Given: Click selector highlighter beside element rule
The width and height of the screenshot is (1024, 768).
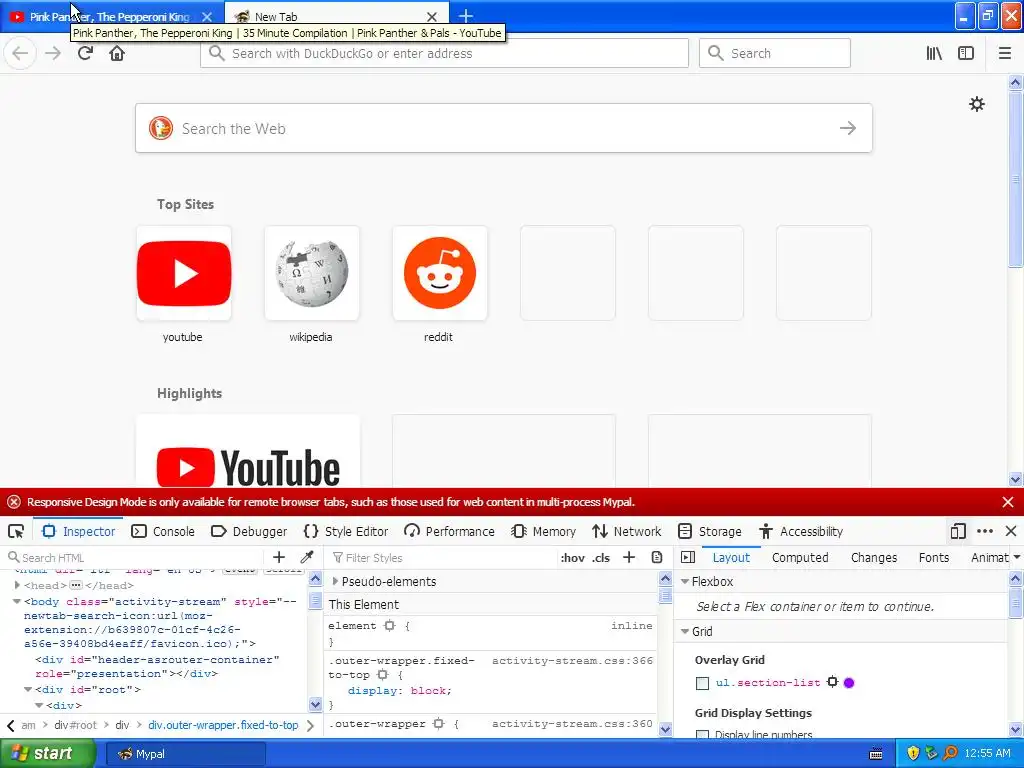Looking at the screenshot, I should point(390,626).
